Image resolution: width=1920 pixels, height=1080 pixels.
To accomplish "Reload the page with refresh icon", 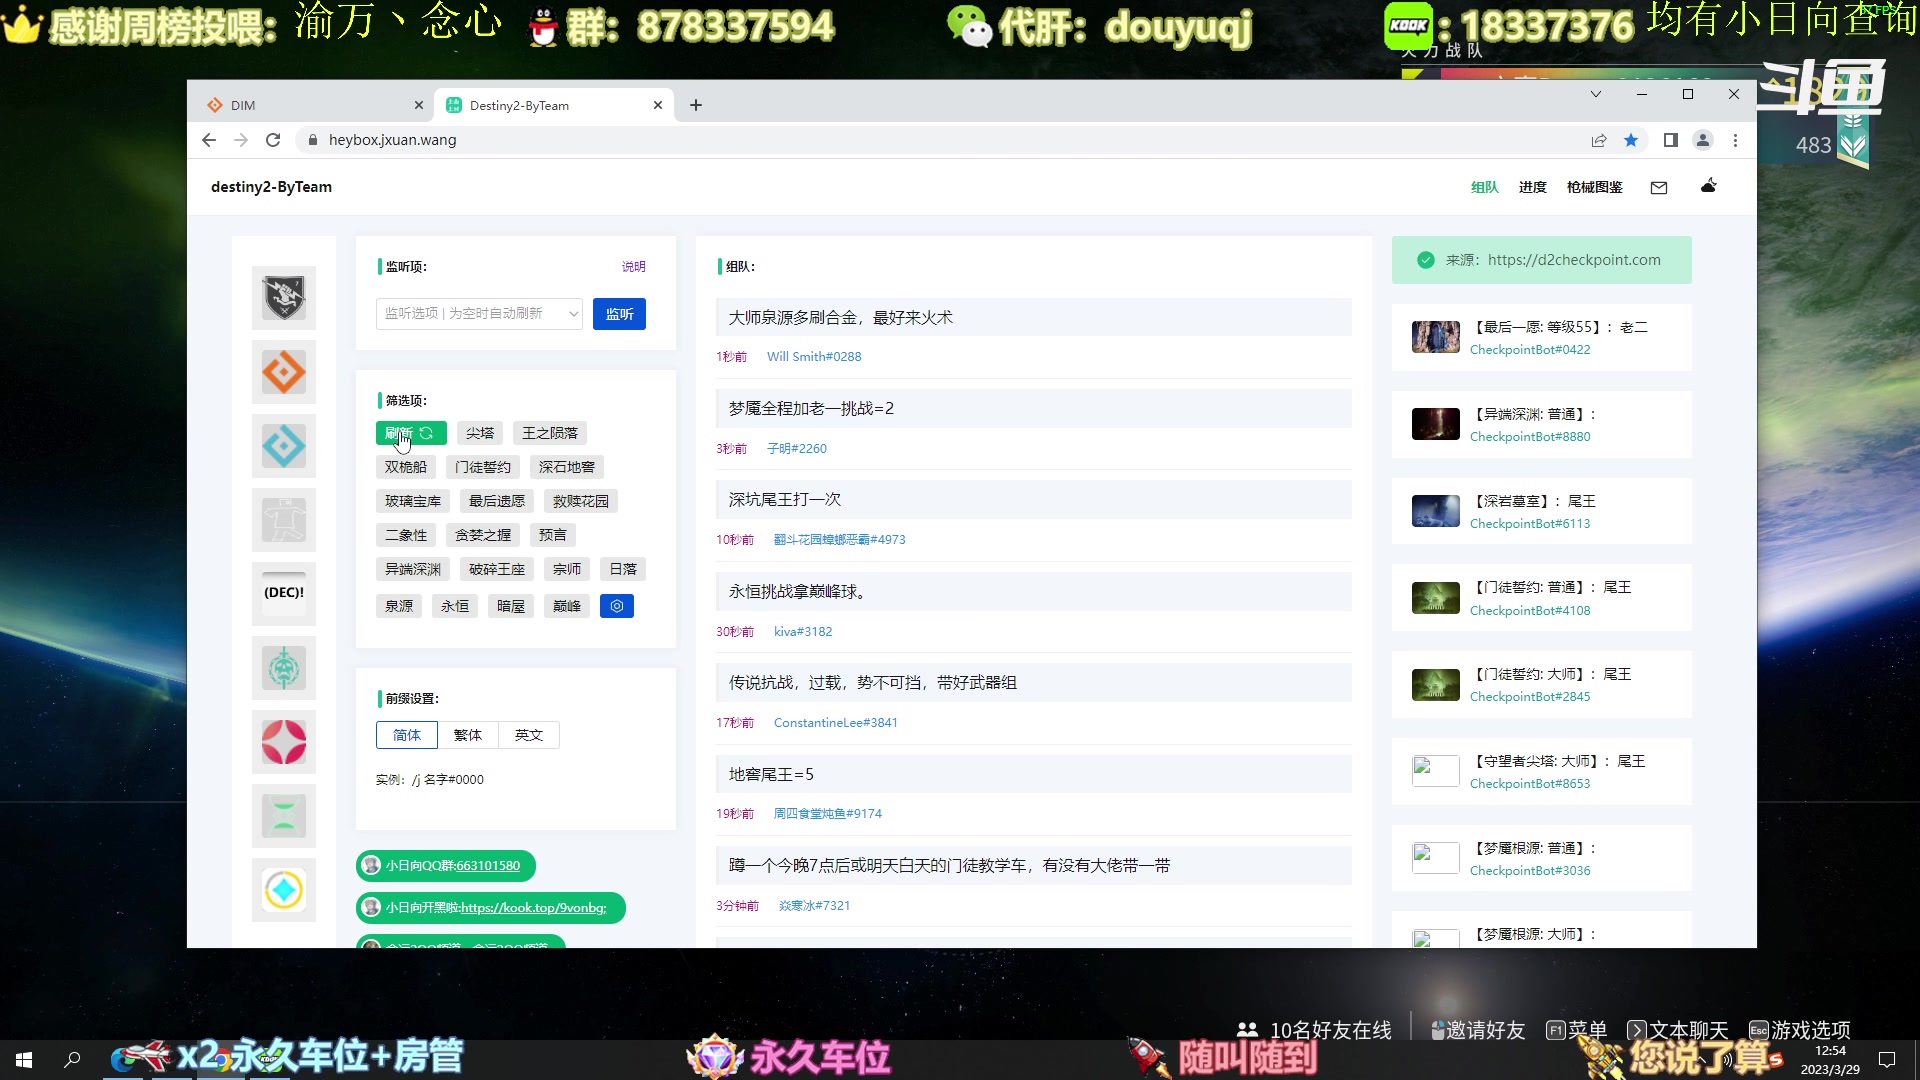I will point(273,140).
